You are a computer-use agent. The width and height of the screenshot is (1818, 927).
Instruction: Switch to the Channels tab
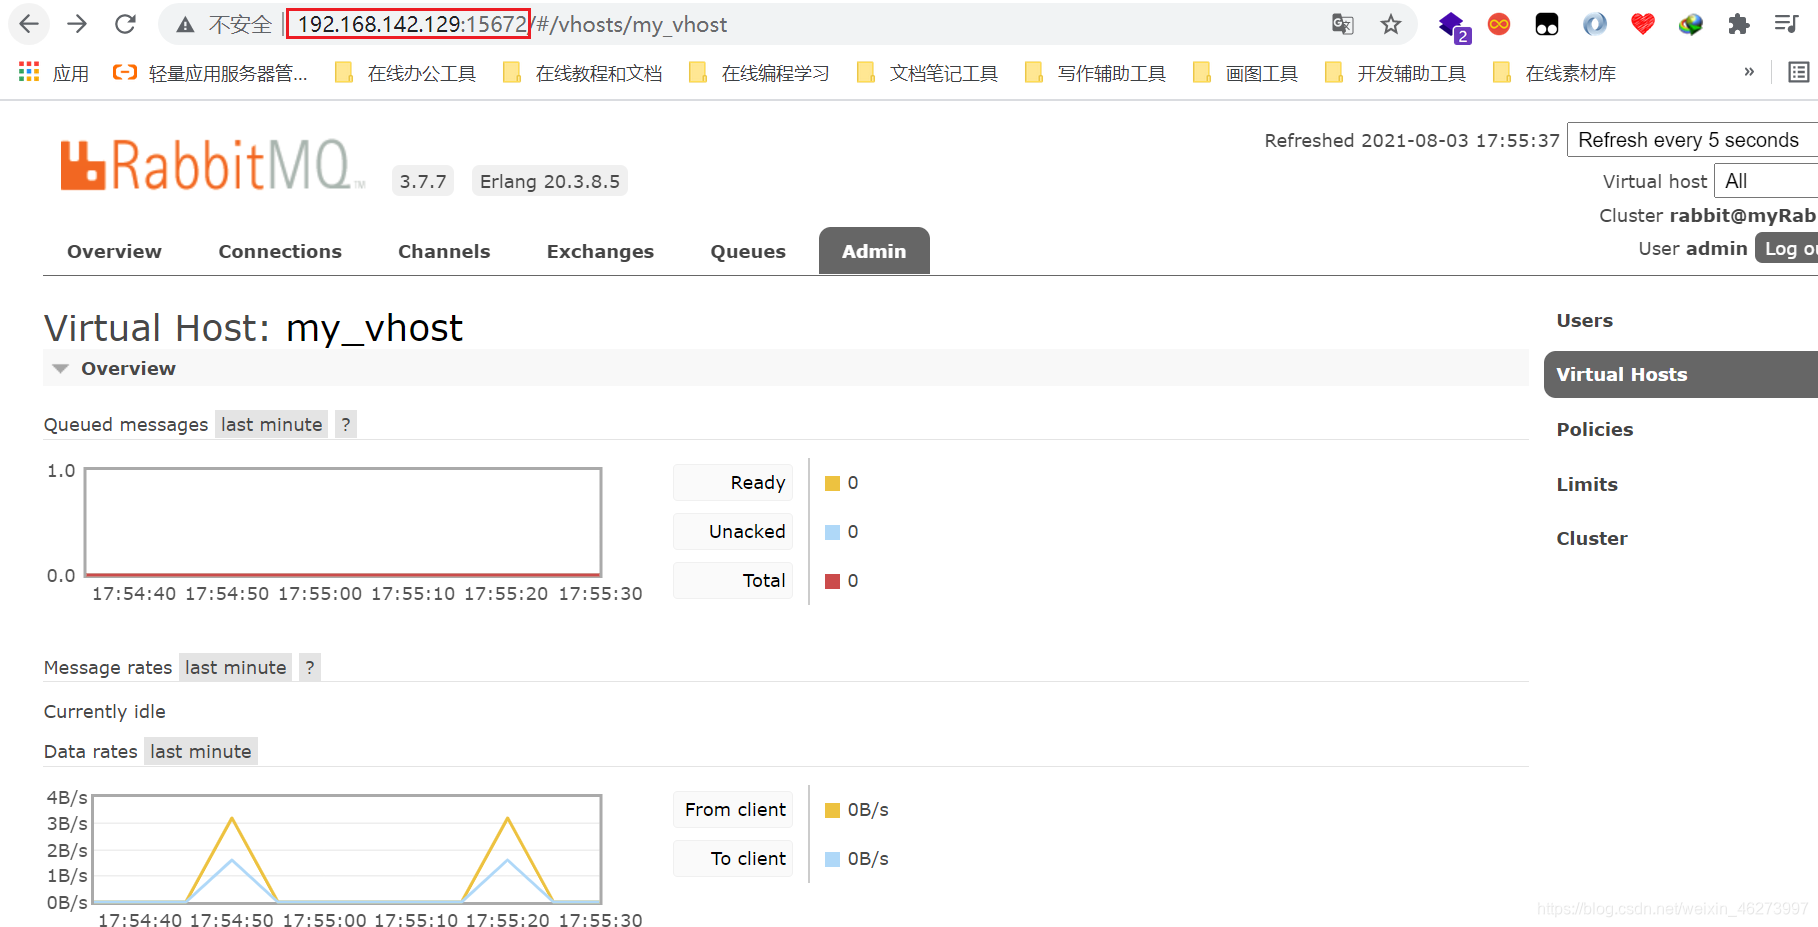[x=444, y=251]
